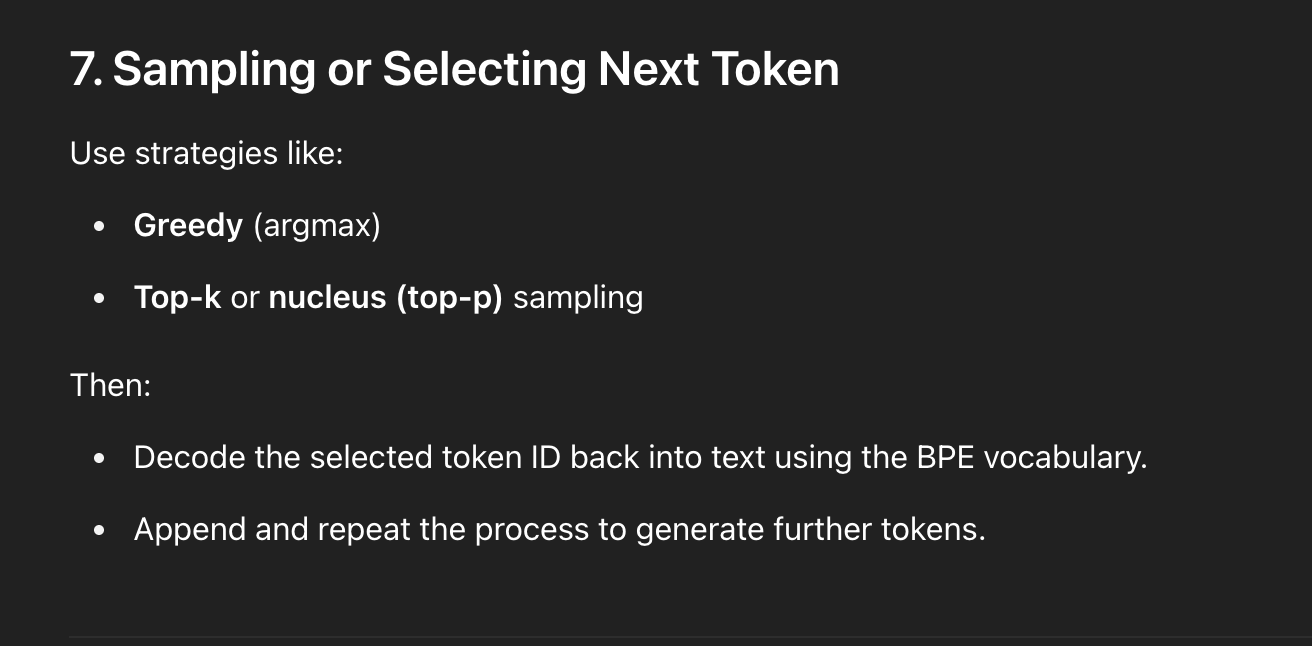Click the 'Decode the selected token ID' sentence
Screen dimensions: 1312x646
click(640, 457)
